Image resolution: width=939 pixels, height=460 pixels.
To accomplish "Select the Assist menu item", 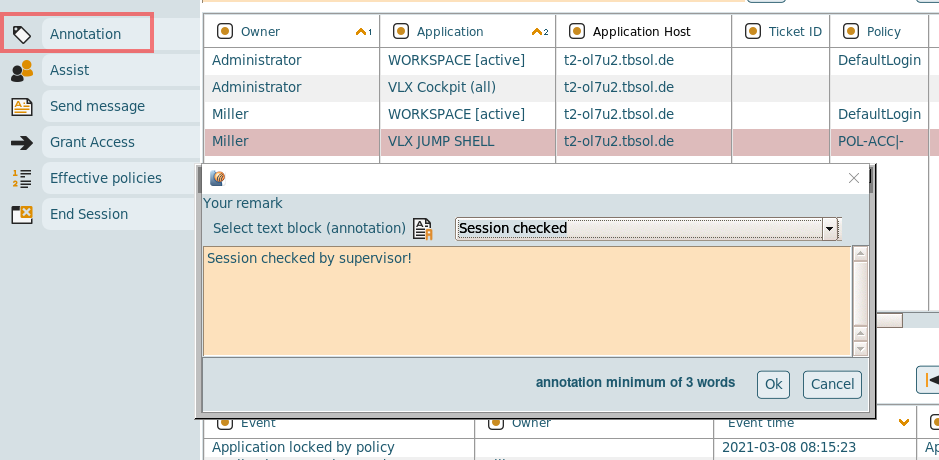I will [70, 71].
